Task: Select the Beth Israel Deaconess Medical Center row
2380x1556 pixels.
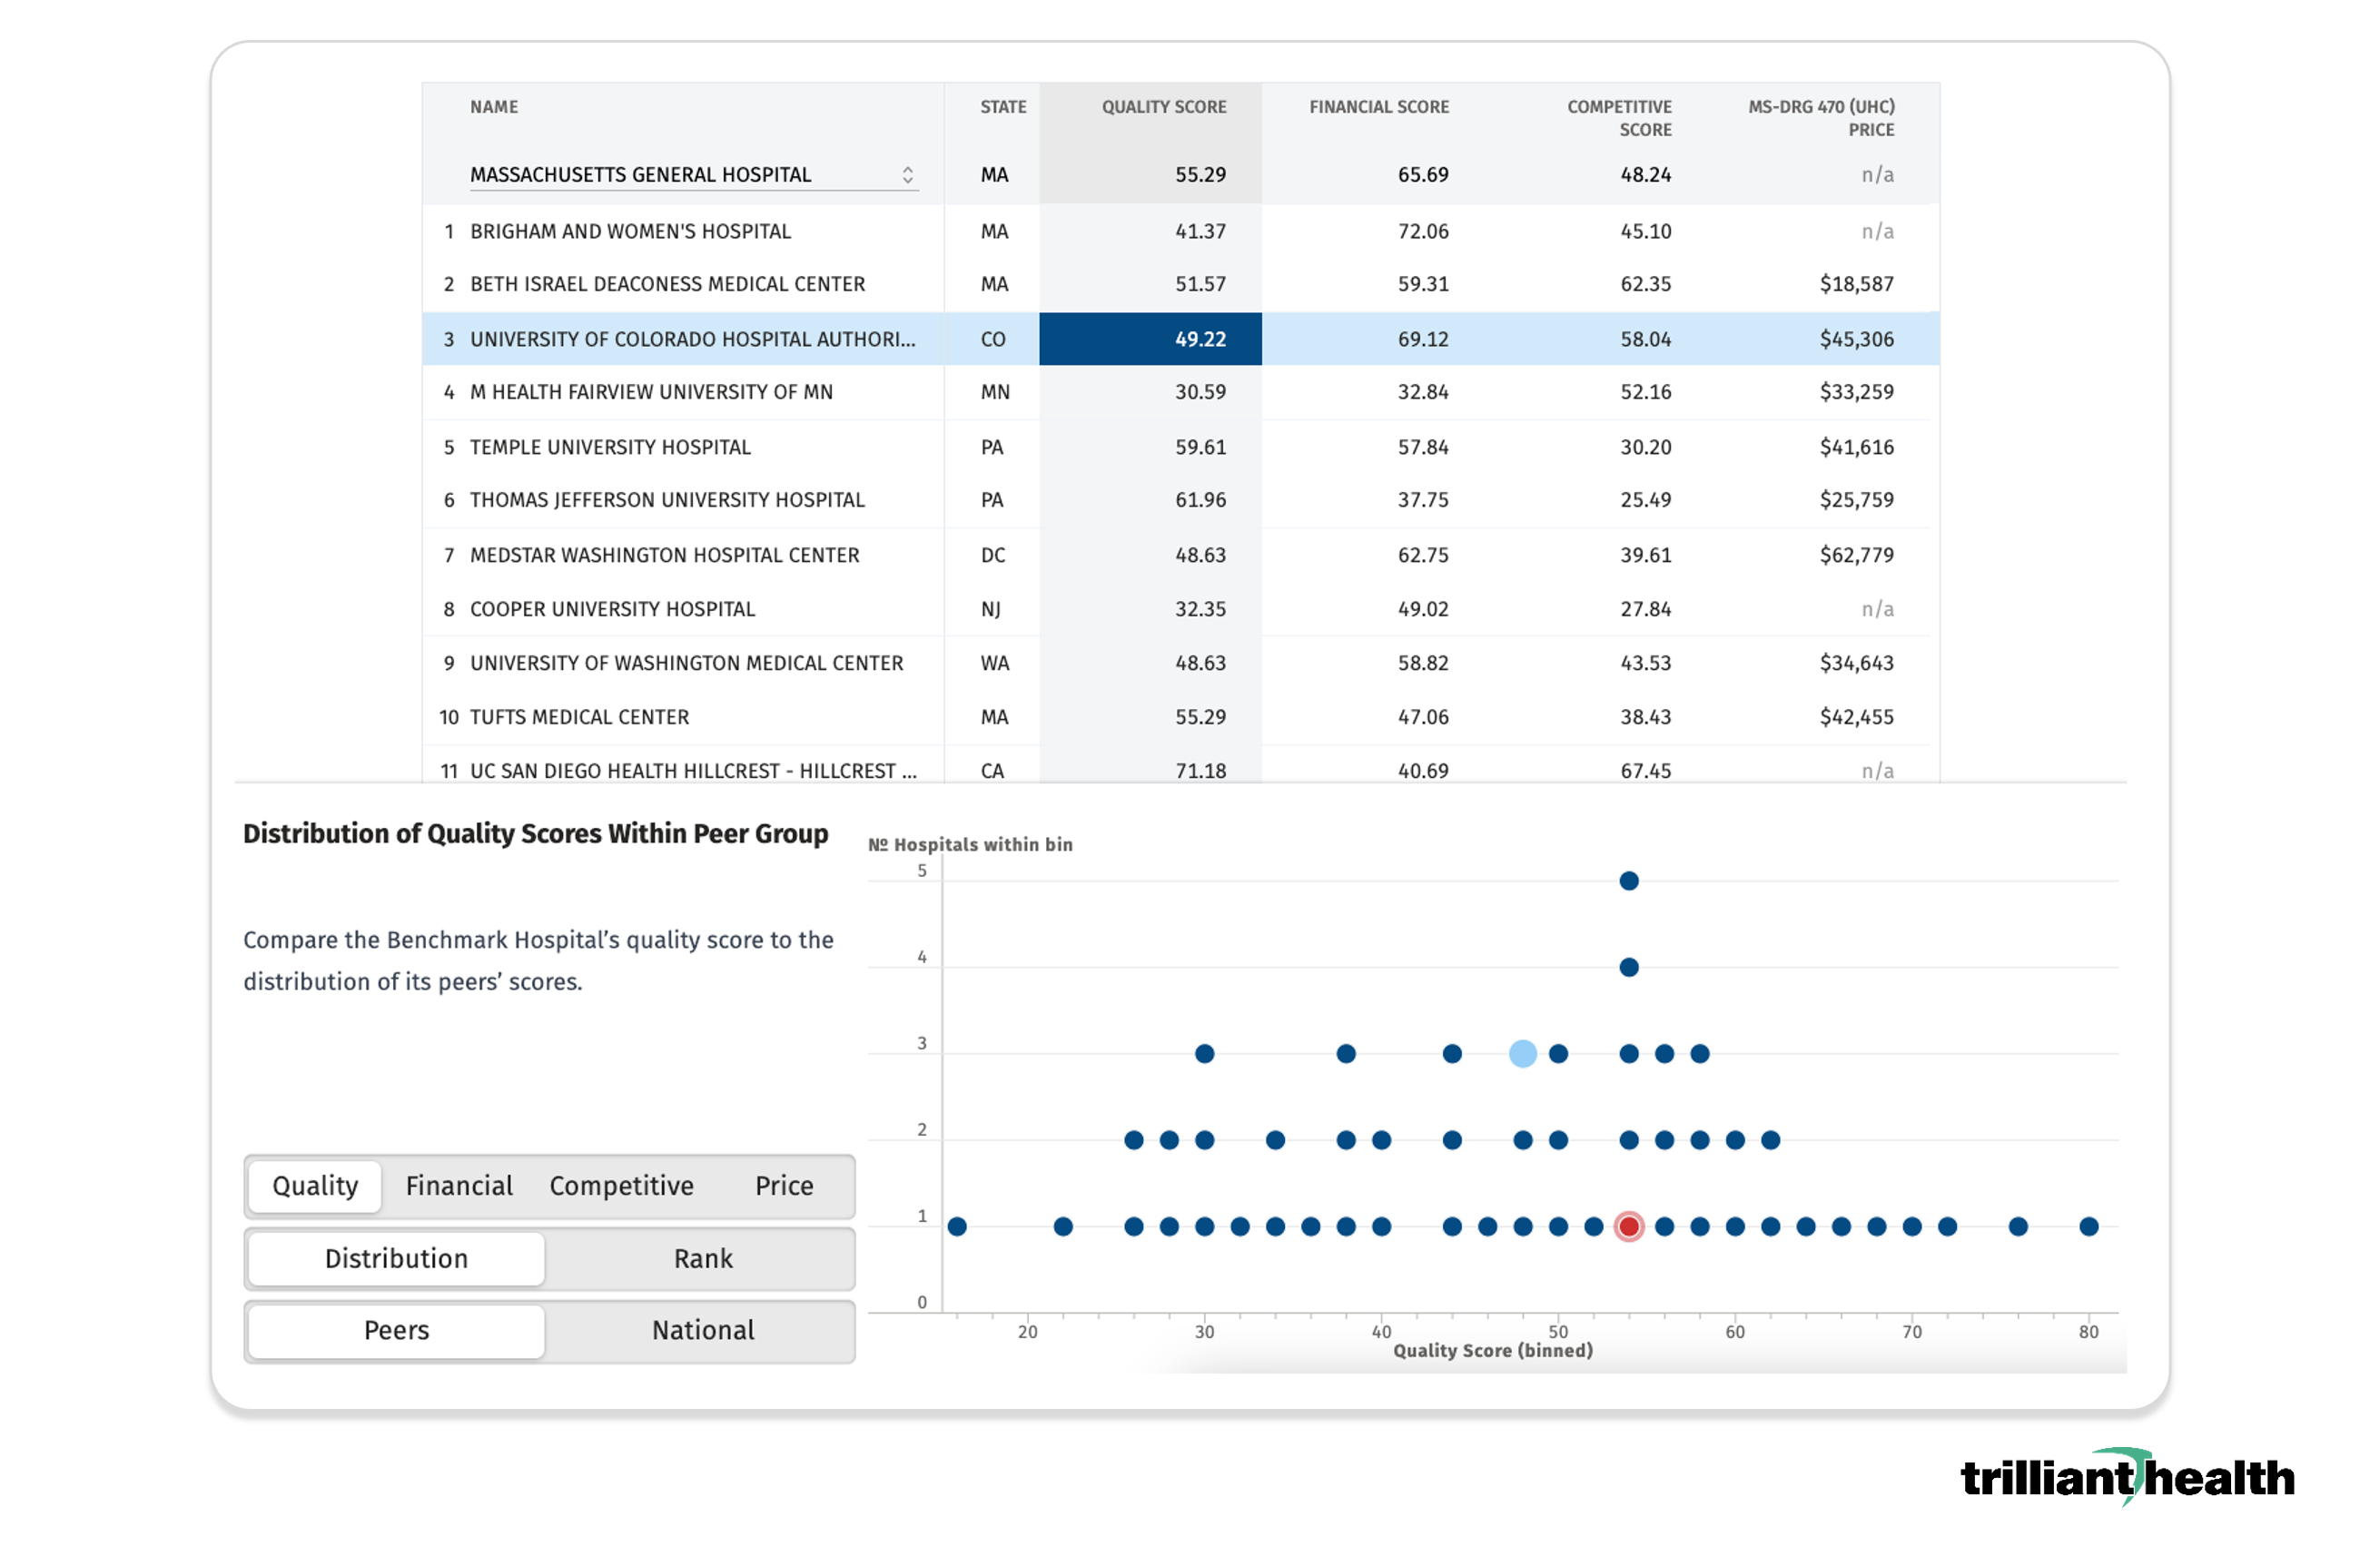Action: coord(1180,284)
